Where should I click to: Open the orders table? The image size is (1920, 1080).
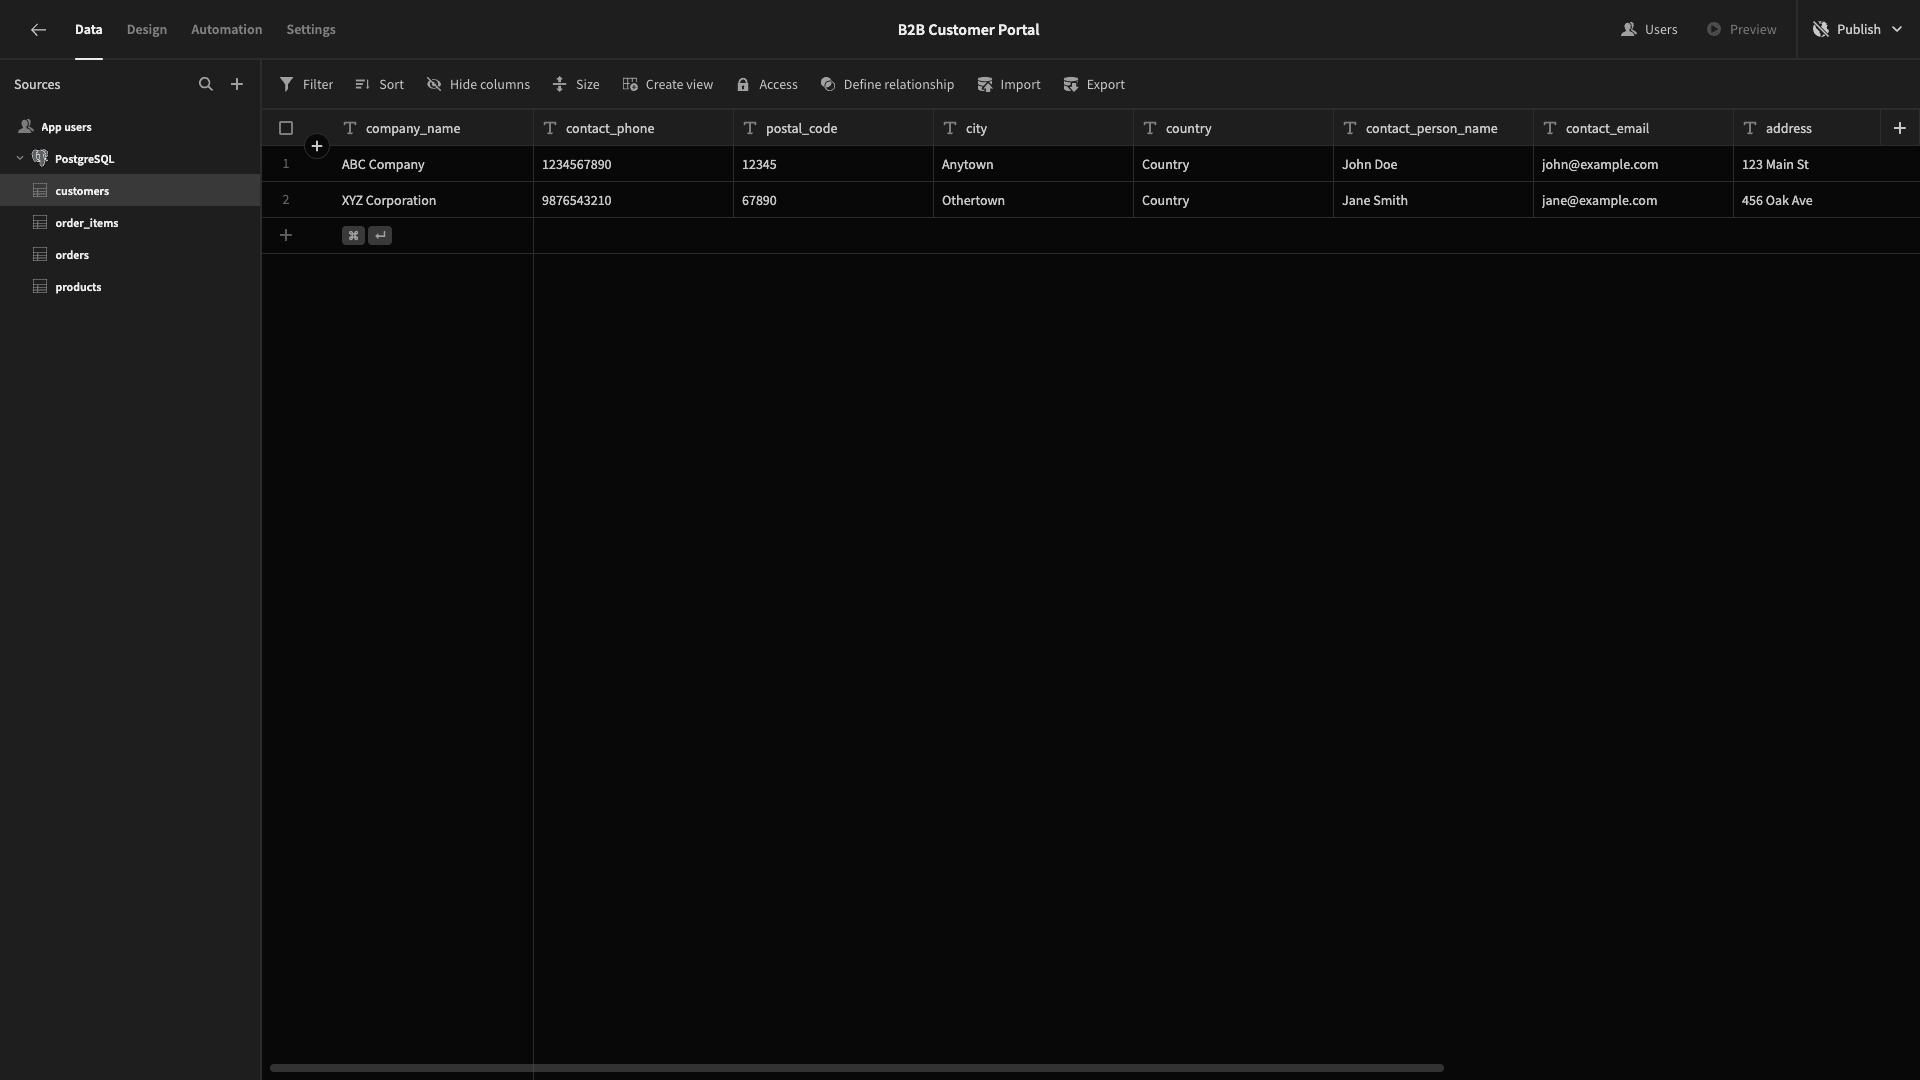coord(130,255)
